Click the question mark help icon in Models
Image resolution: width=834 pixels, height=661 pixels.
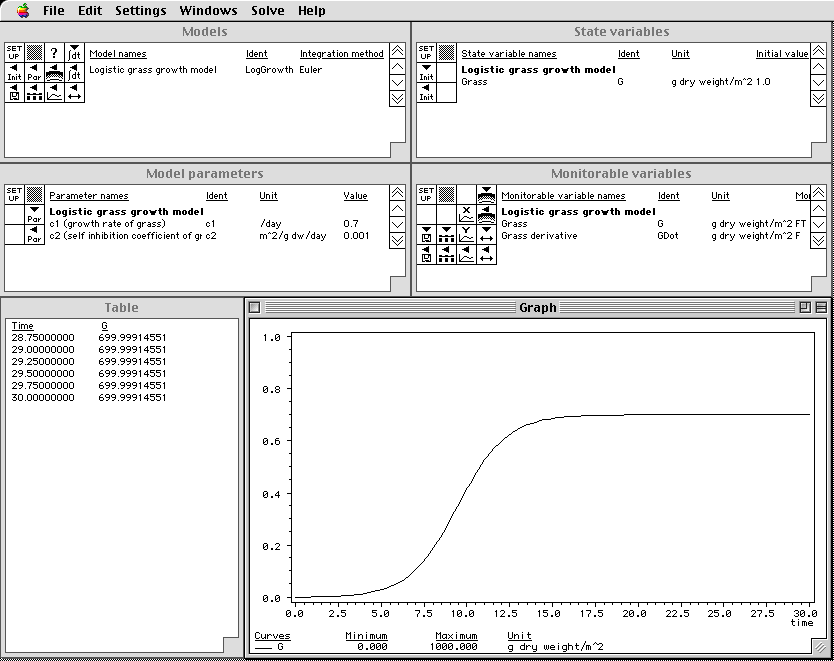54,53
